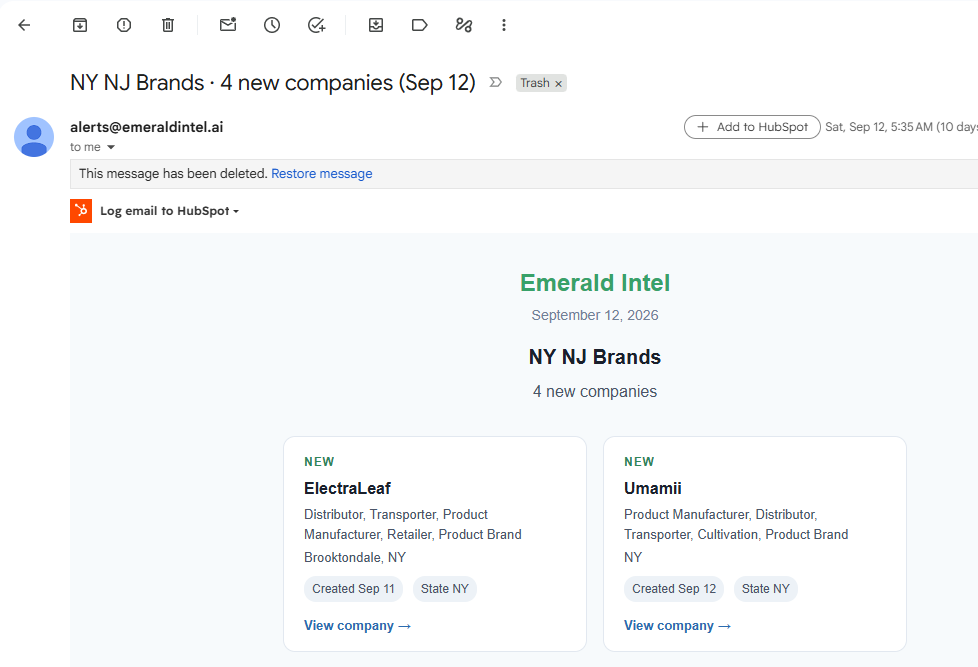Click the sender avatar picture
This screenshot has height=667, width=978.
(34, 137)
